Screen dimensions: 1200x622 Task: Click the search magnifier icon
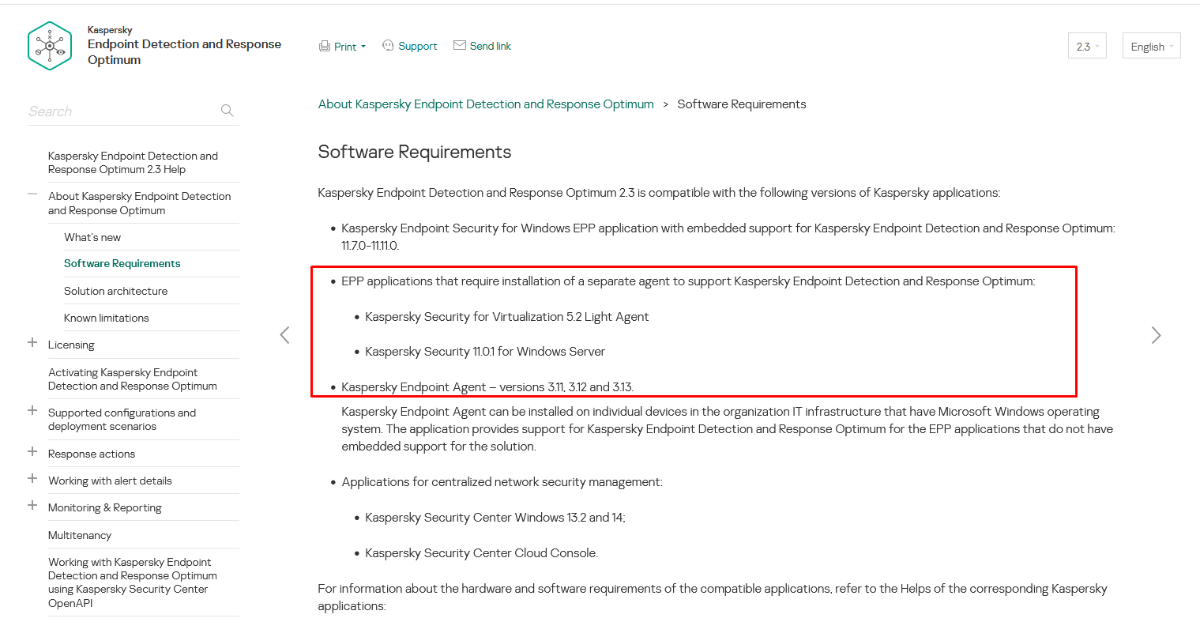point(227,110)
